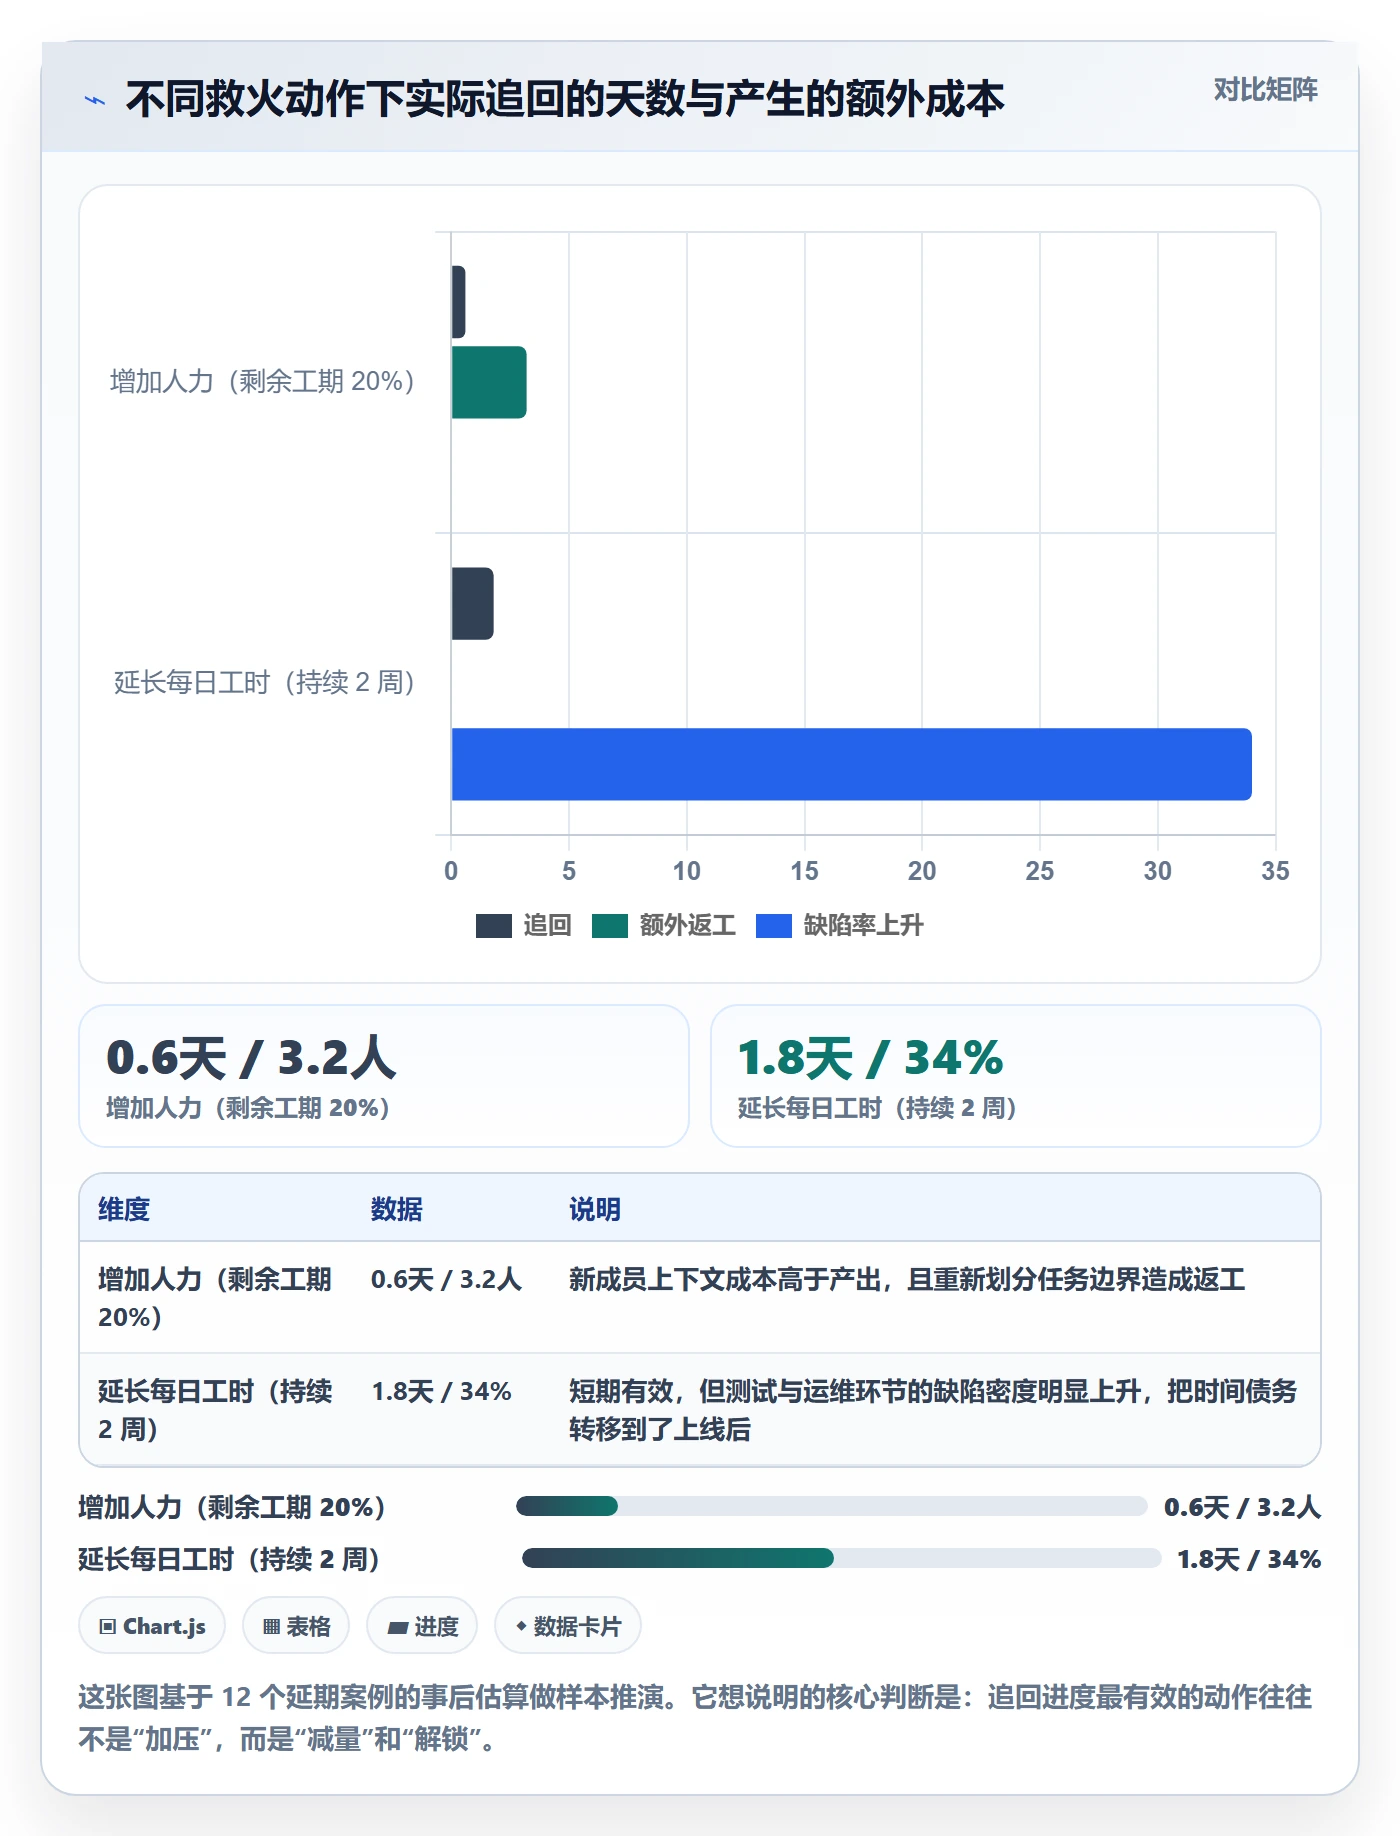Screen dimensions: 1400x1836
Task: Select the 表格 chip
Action: click(296, 1626)
